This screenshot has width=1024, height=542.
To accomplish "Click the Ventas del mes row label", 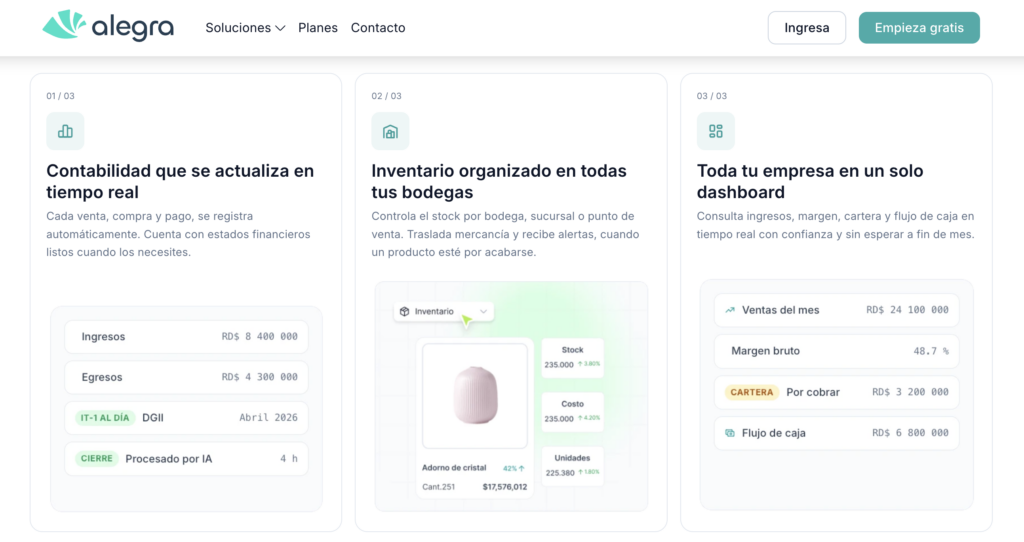I will coord(780,310).
